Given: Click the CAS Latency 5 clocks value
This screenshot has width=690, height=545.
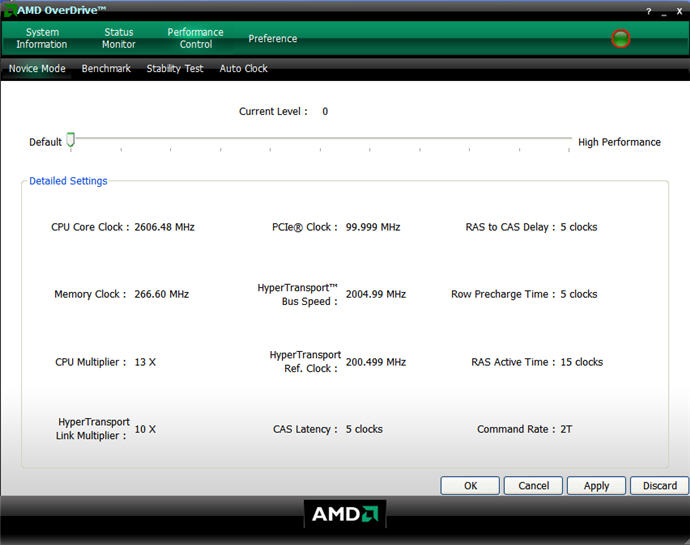Looking at the screenshot, I should pos(364,429).
